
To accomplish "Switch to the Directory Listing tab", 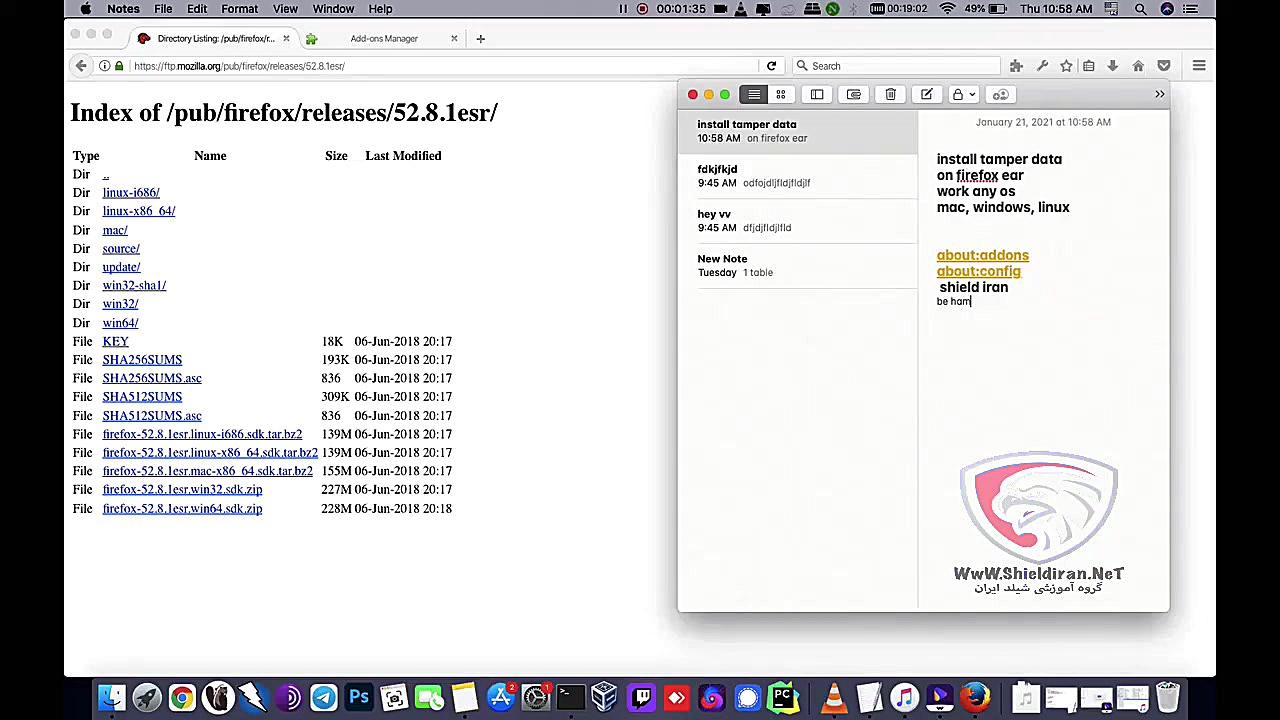I will coord(213,38).
